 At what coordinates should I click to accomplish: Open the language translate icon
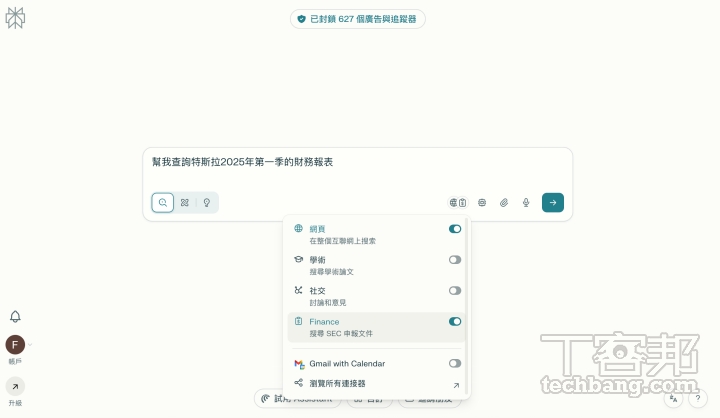(674, 398)
